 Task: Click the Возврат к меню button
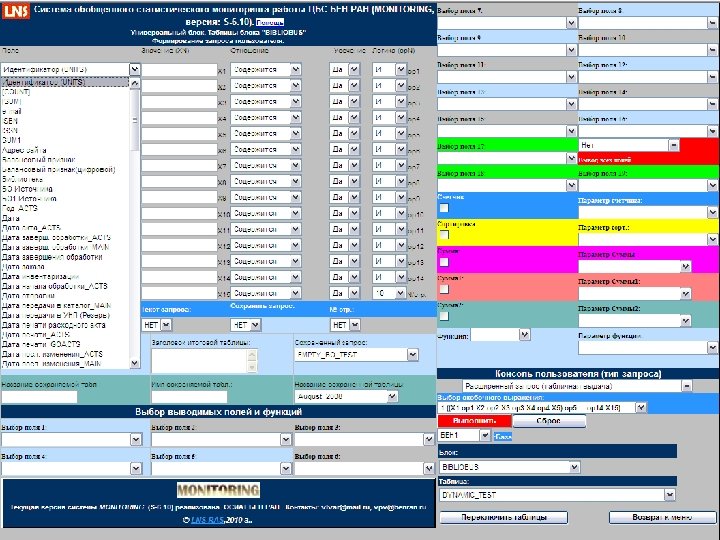(x=662, y=517)
